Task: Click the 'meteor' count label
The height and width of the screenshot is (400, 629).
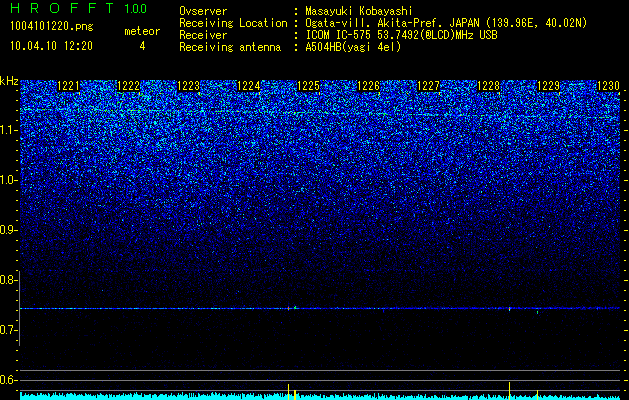Action: point(142,31)
